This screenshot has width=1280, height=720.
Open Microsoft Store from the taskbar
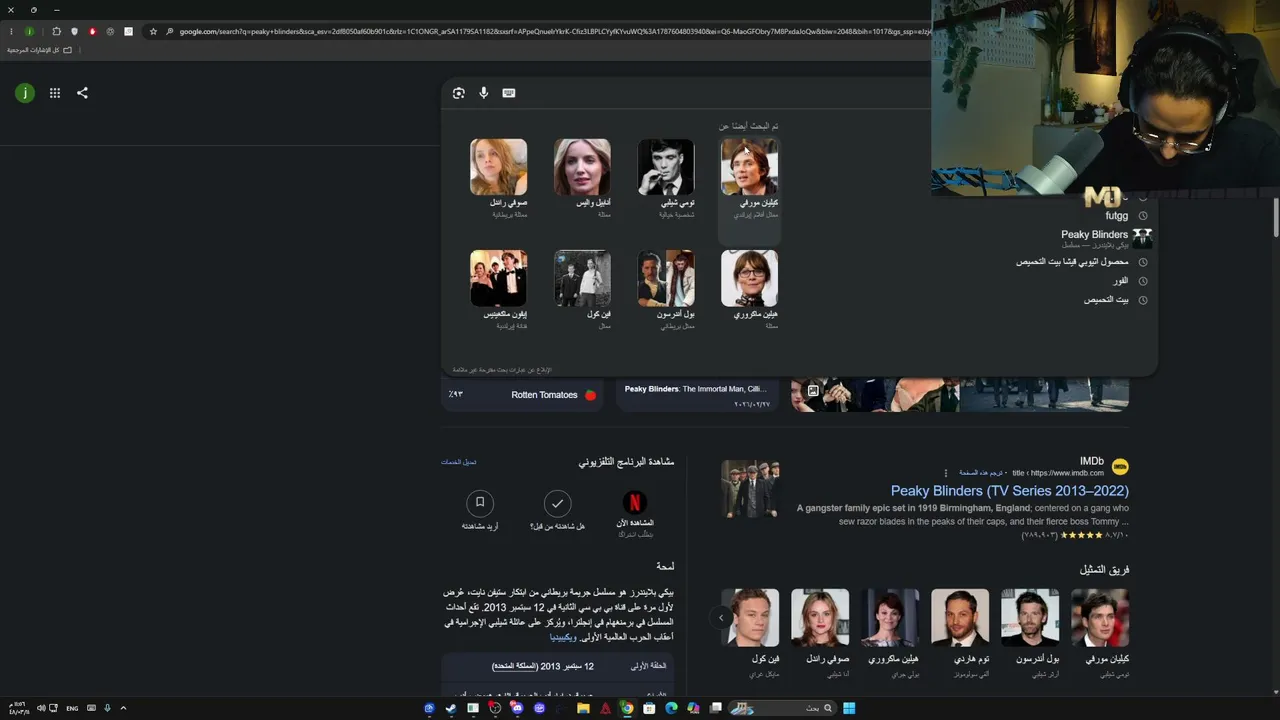pyautogui.click(x=649, y=708)
